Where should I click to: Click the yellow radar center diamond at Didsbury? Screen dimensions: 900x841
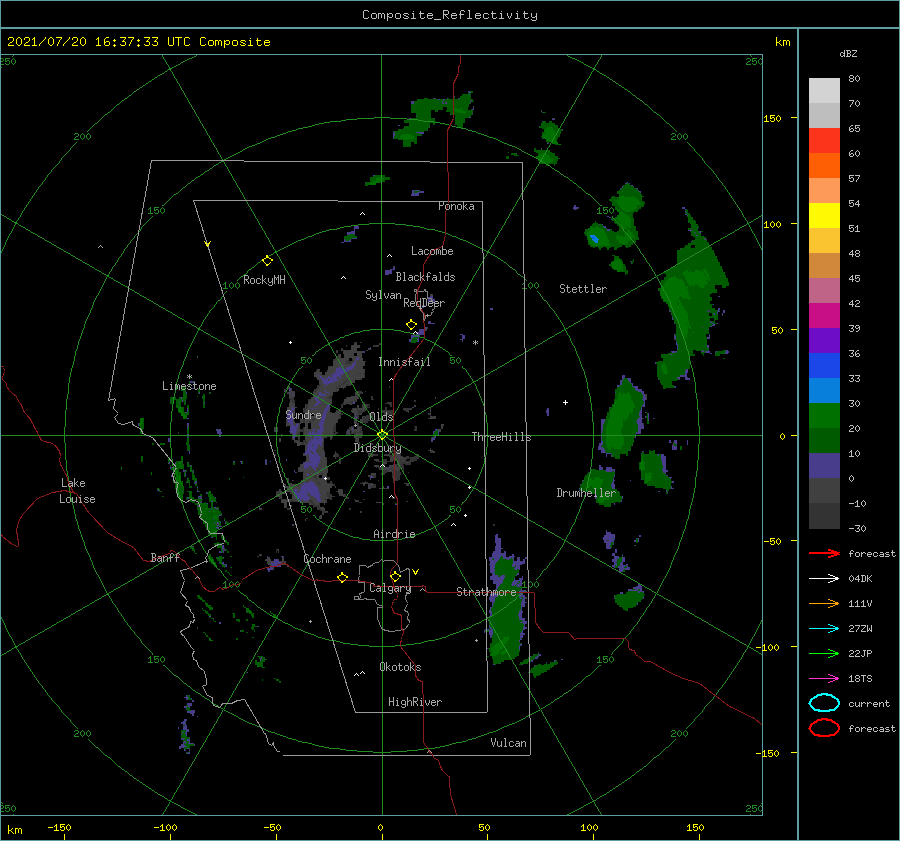pyautogui.click(x=382, y=435)
